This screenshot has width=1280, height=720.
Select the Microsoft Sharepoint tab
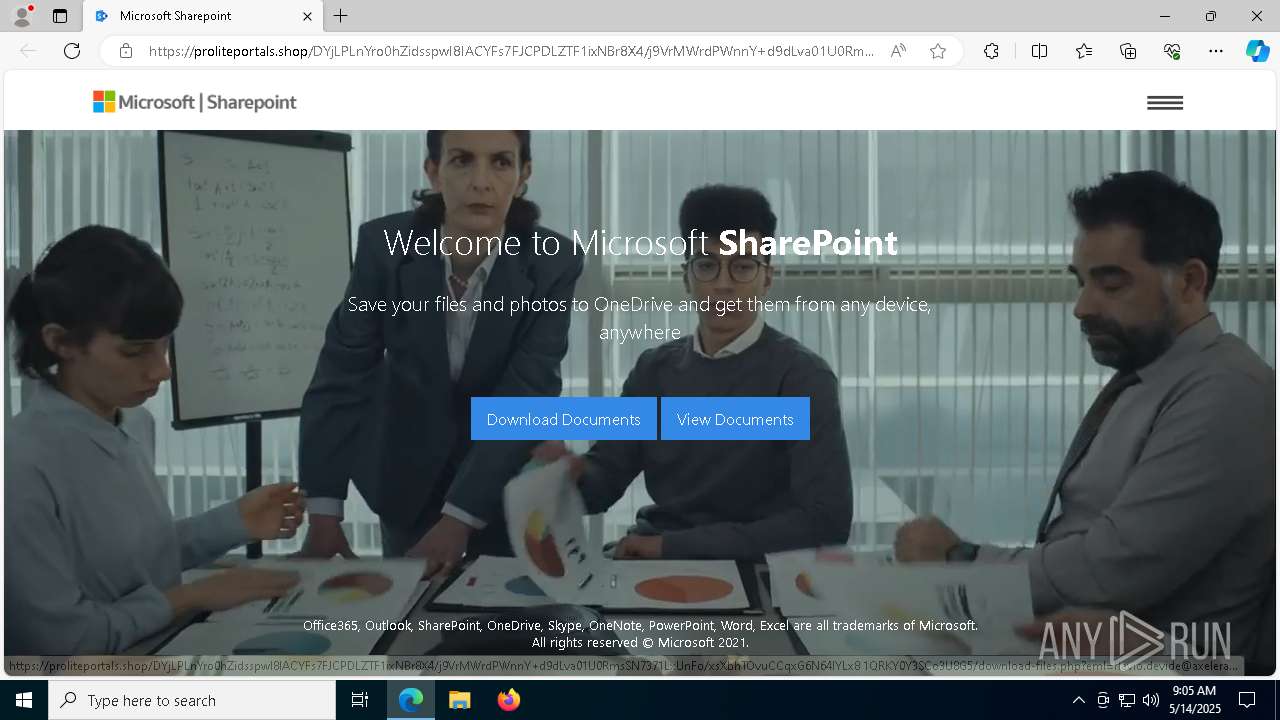204,16
